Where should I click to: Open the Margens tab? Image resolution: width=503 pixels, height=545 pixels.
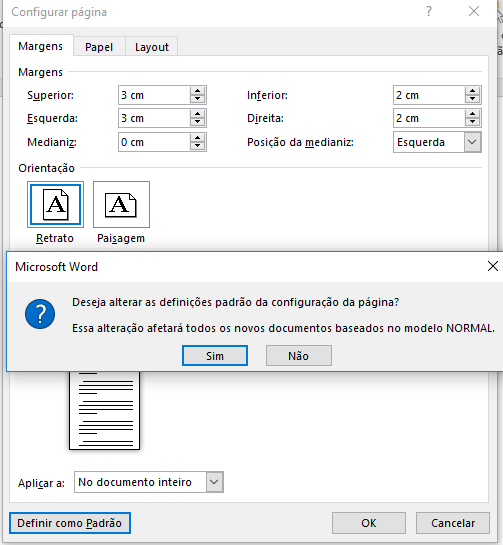click(41, 46)
